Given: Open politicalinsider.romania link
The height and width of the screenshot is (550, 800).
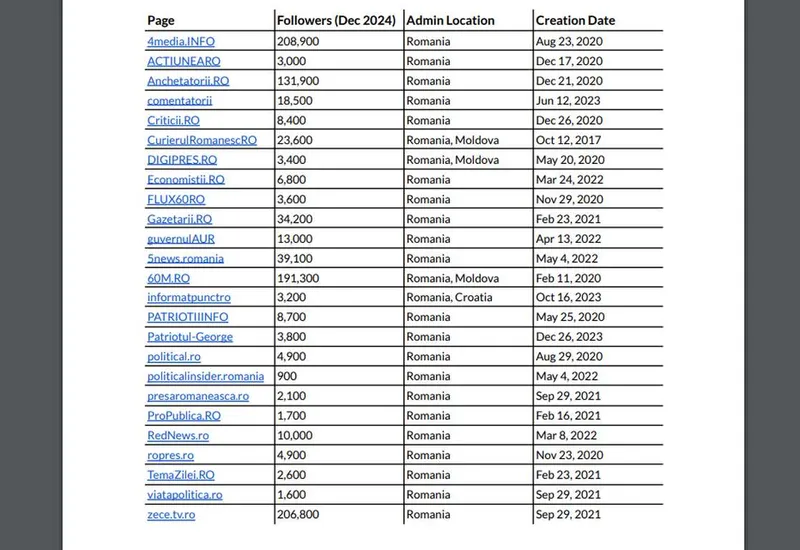Looking at the screenshot, I should (205, 377).
